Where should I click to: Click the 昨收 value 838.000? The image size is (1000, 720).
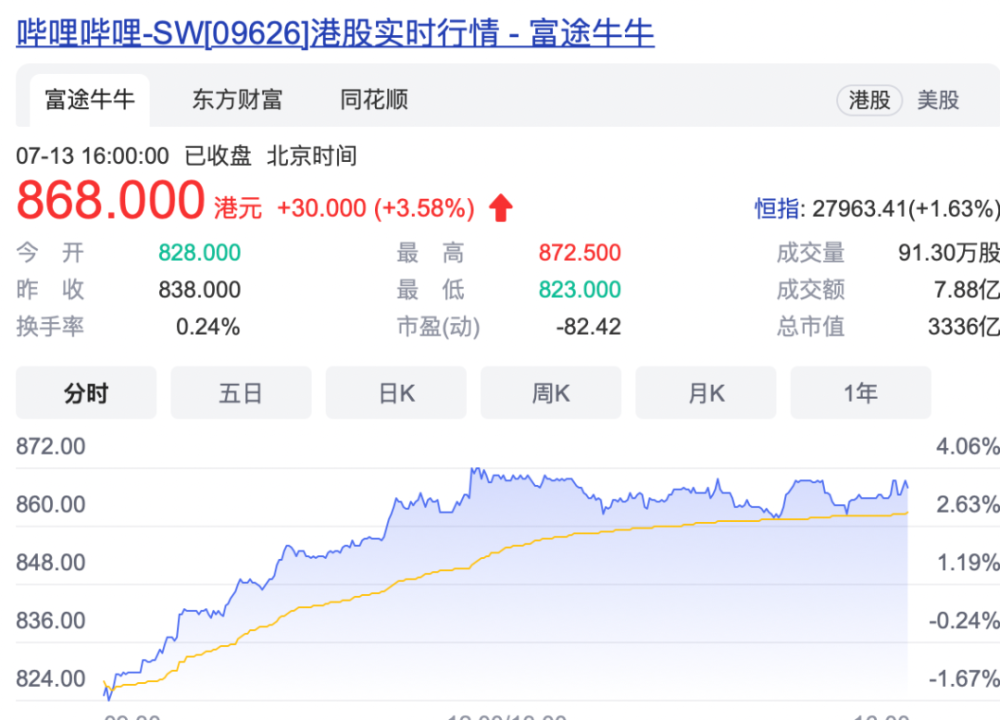(200, 290)
